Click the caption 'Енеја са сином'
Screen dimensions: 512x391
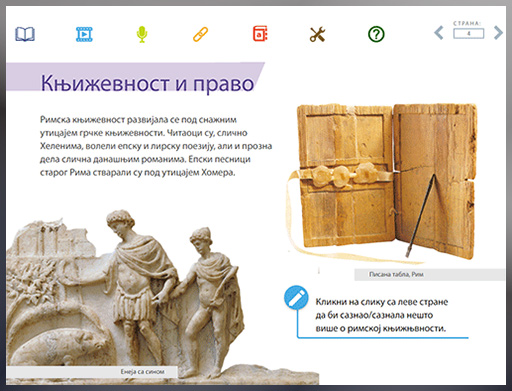click(x=142, y=372)
